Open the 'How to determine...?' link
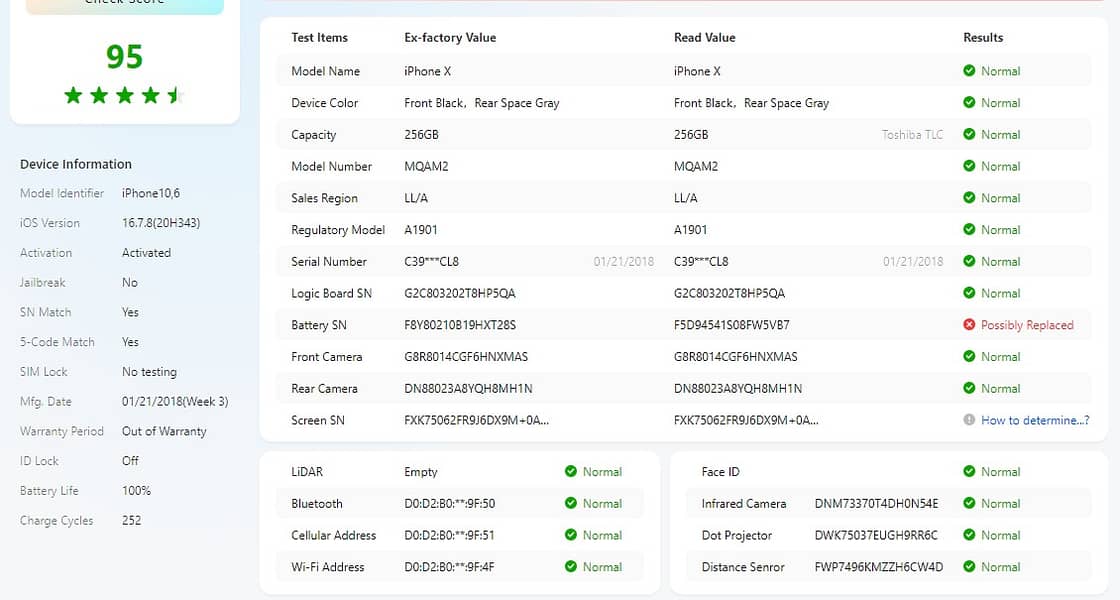 tap(1035, 420)
